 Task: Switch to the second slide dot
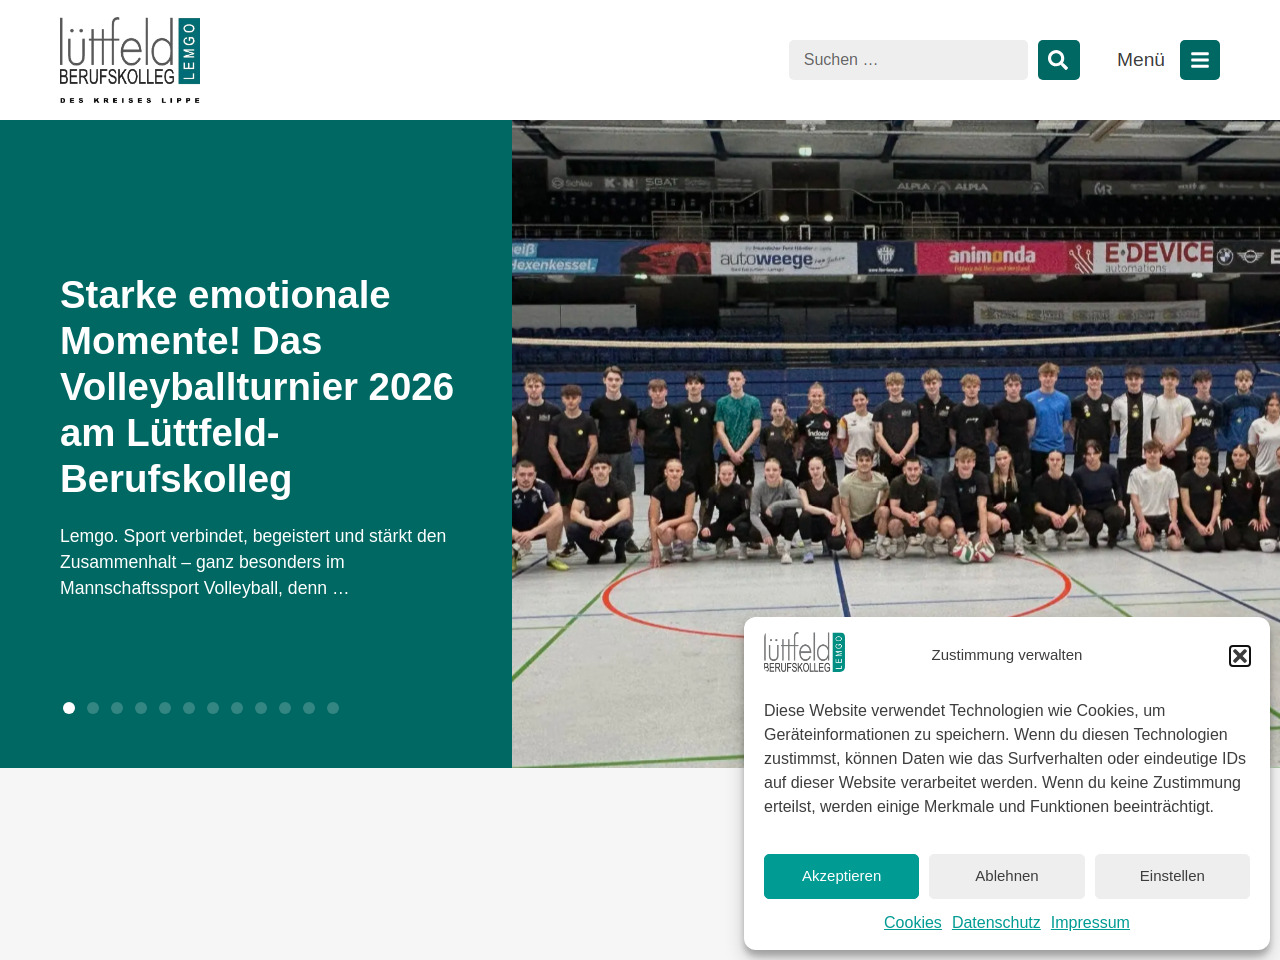[x=93, y=708]
